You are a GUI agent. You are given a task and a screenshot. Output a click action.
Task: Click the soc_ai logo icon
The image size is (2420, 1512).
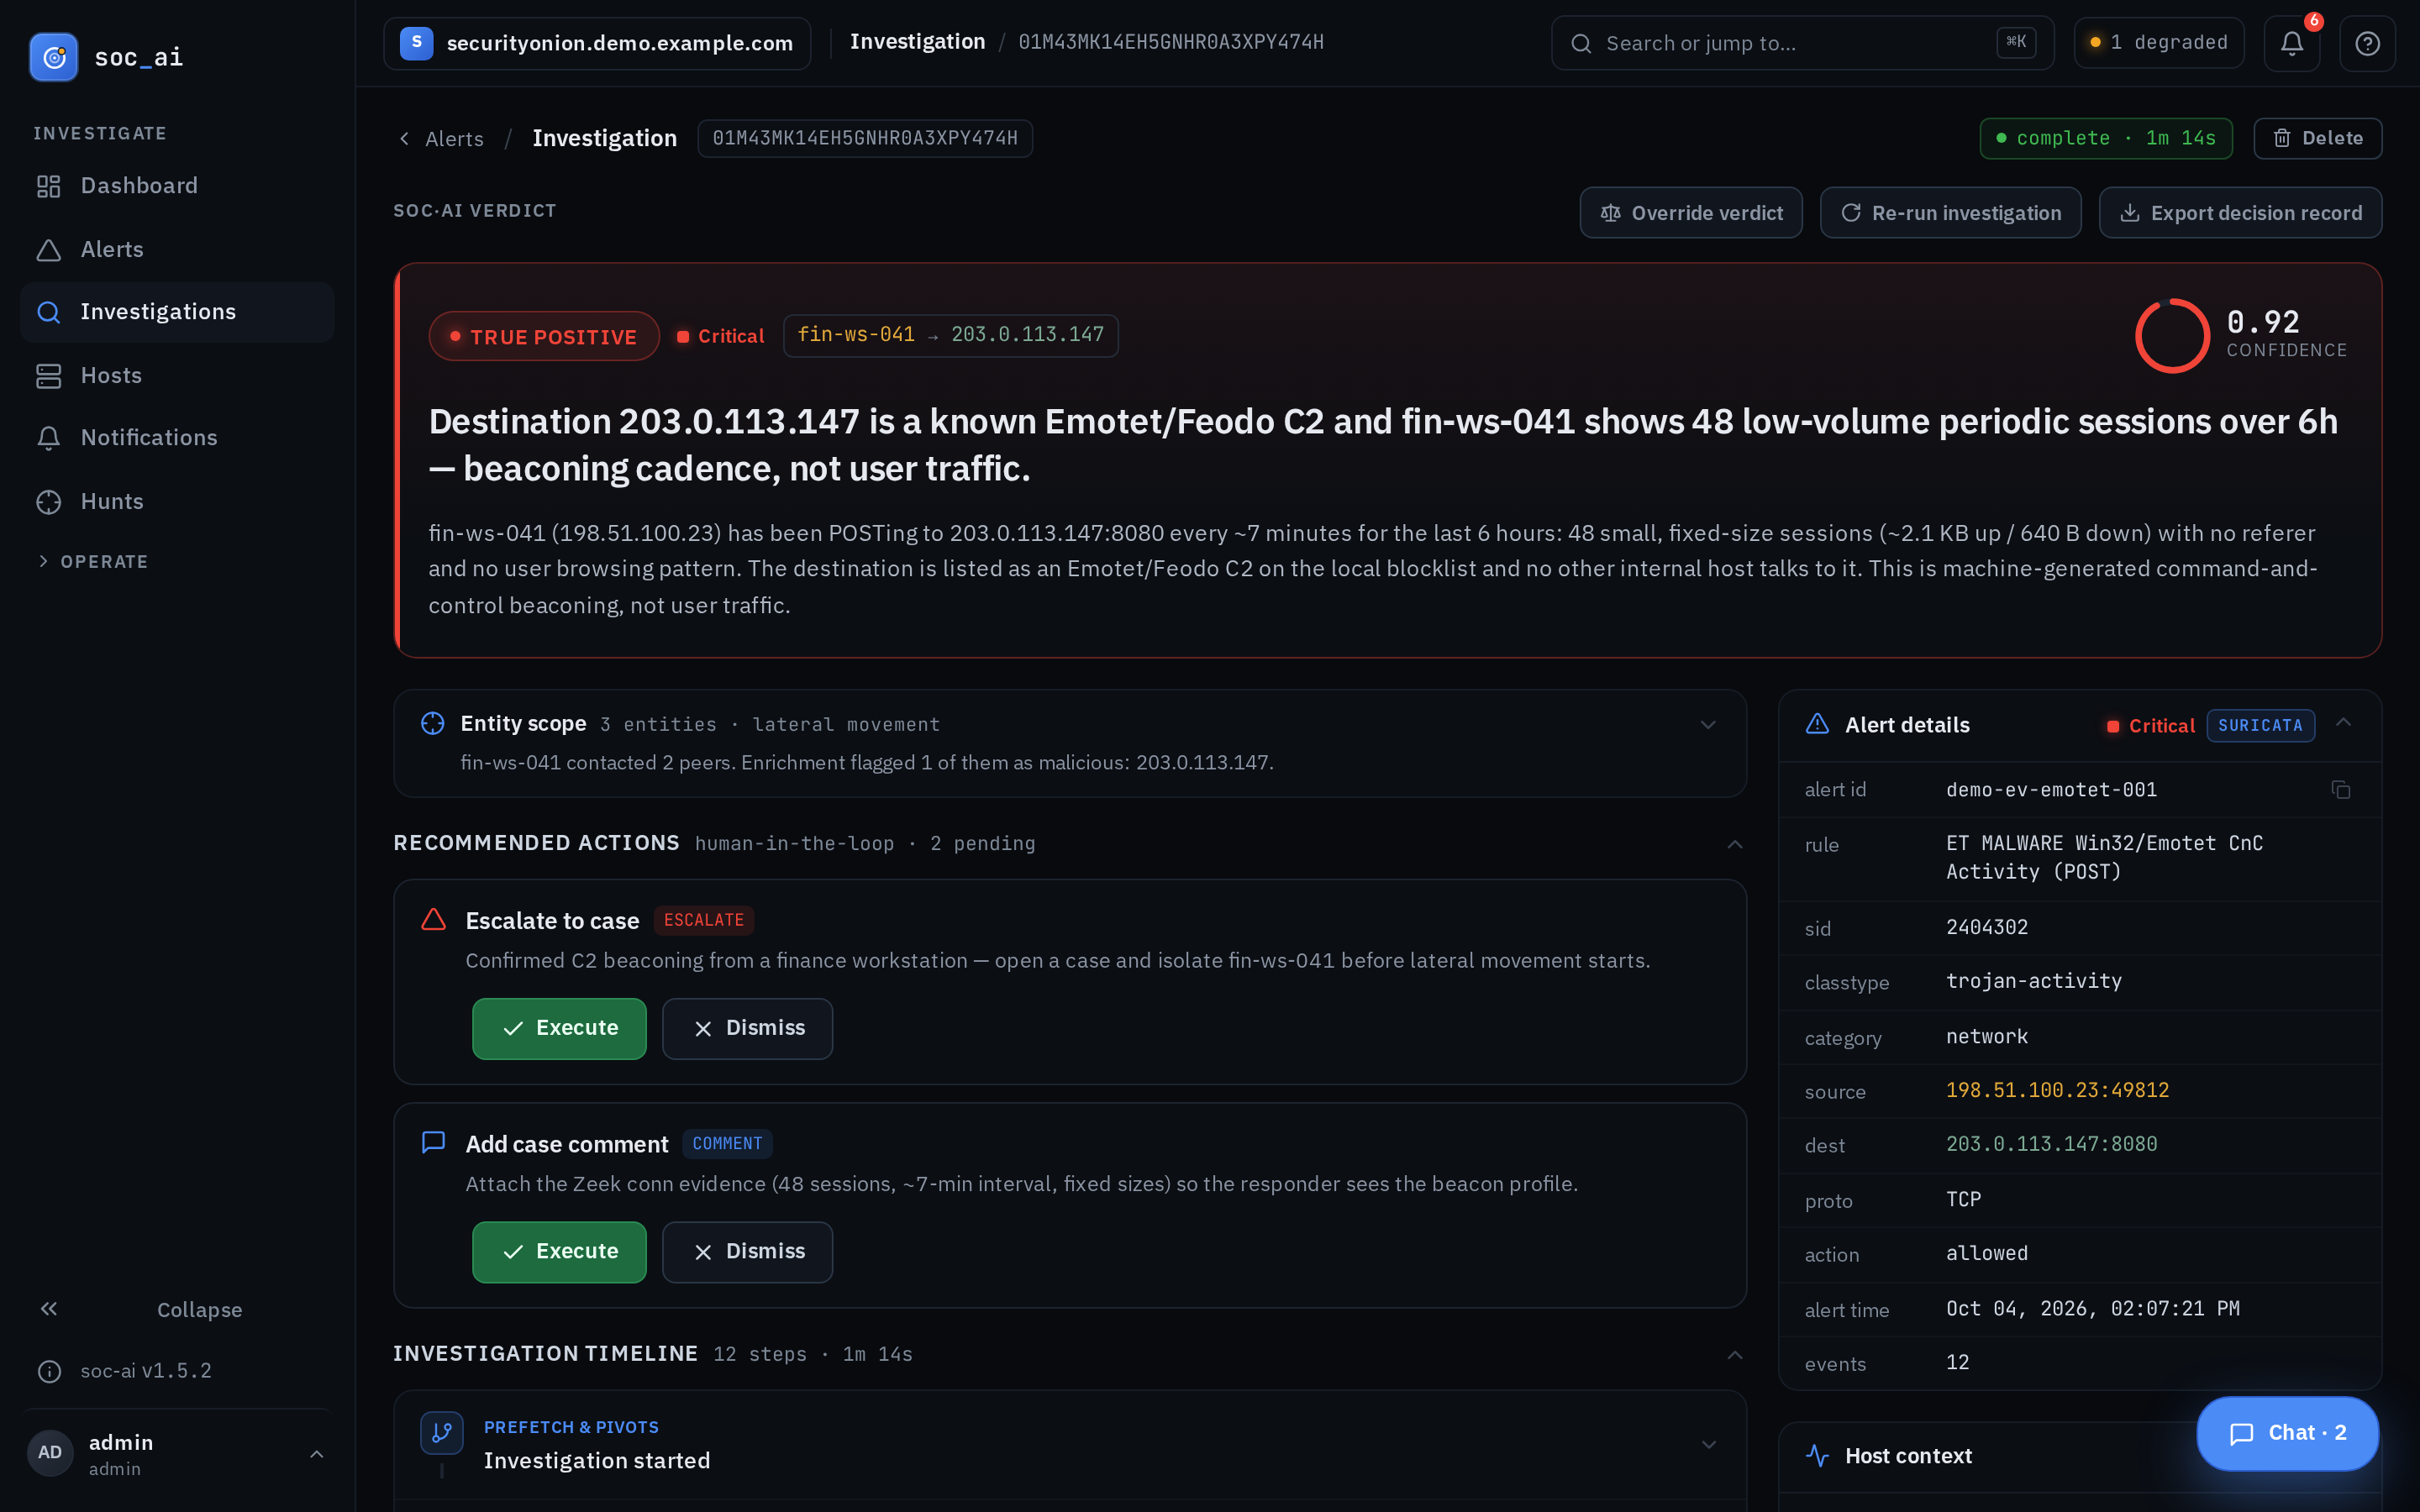(54, 57)
